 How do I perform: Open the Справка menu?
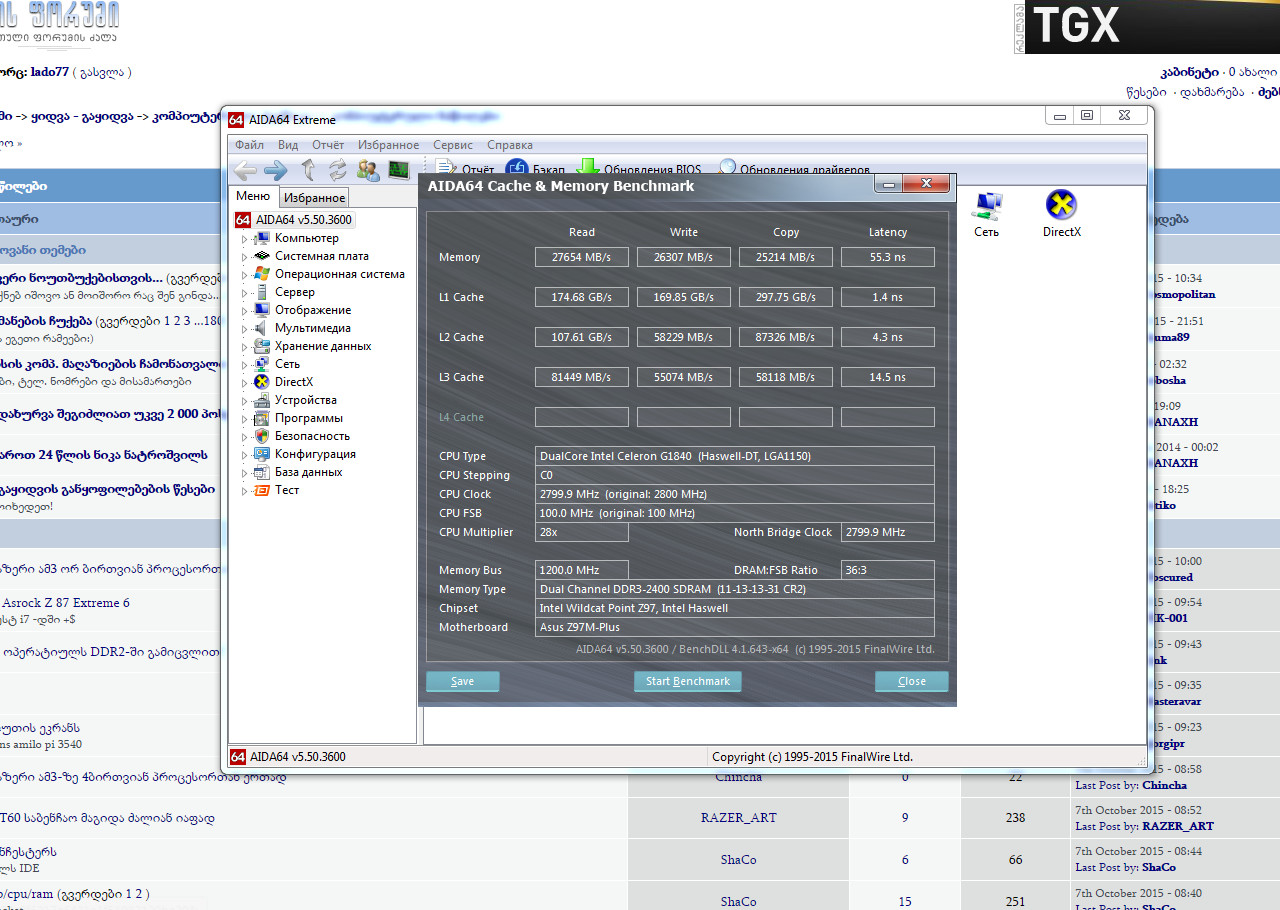[x=510, y=145]
